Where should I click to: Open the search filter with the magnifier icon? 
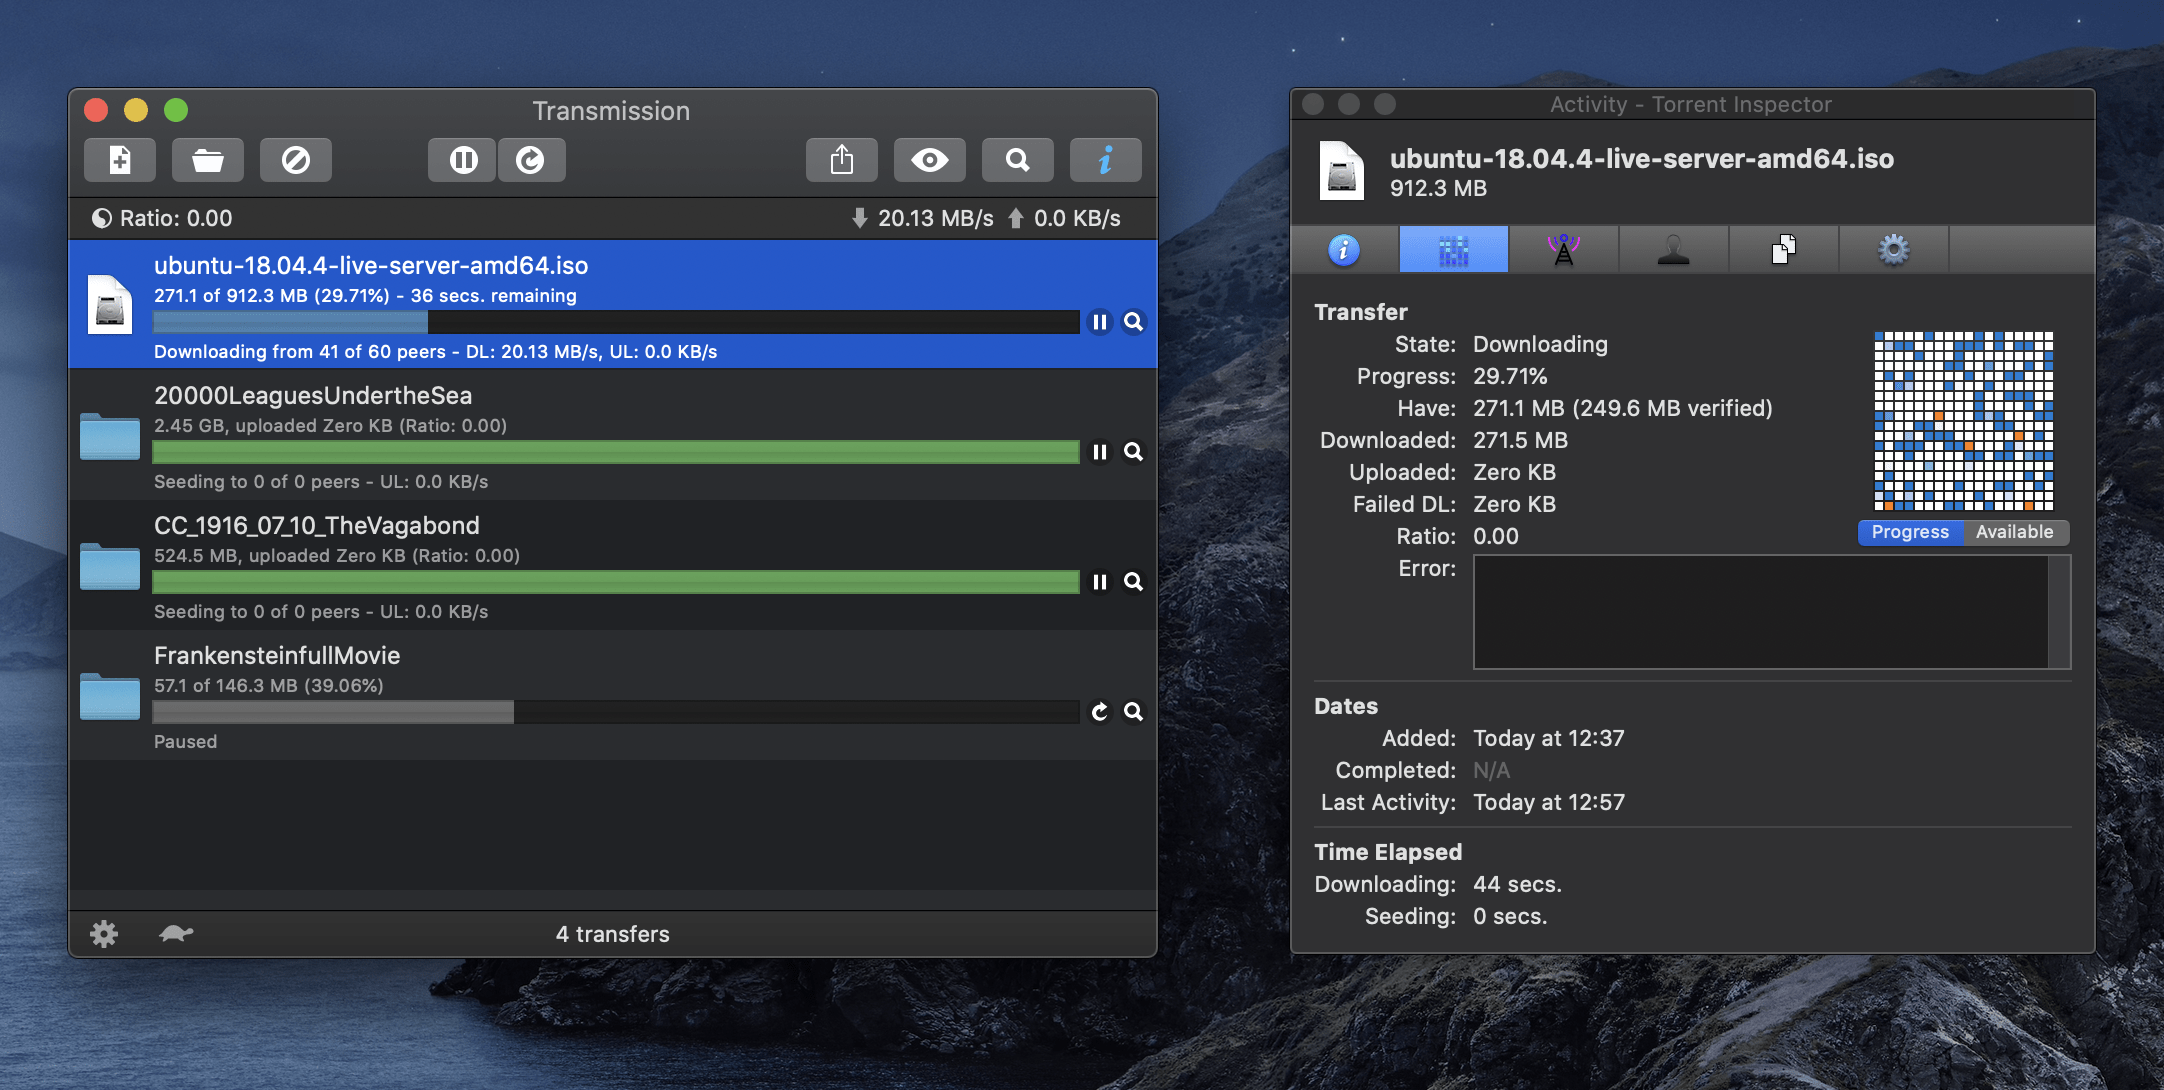(x=1018, y=159)
